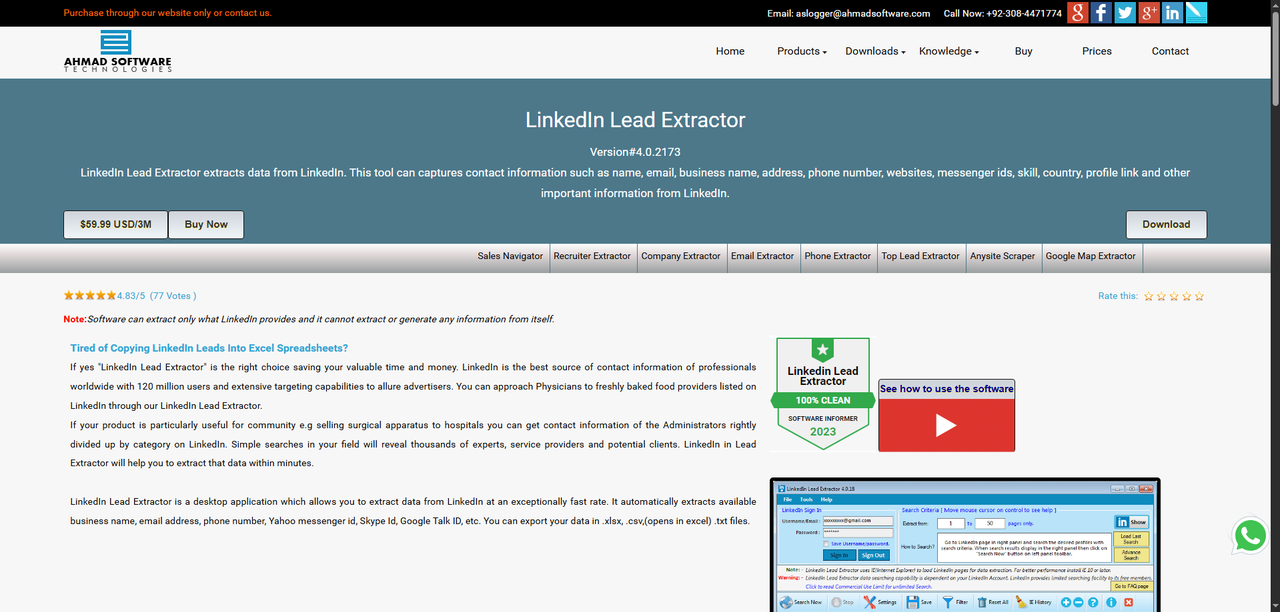This screenshot has height=612, width=1280.
Task: Open the Google Plus icon
Action: (1149, 13)
